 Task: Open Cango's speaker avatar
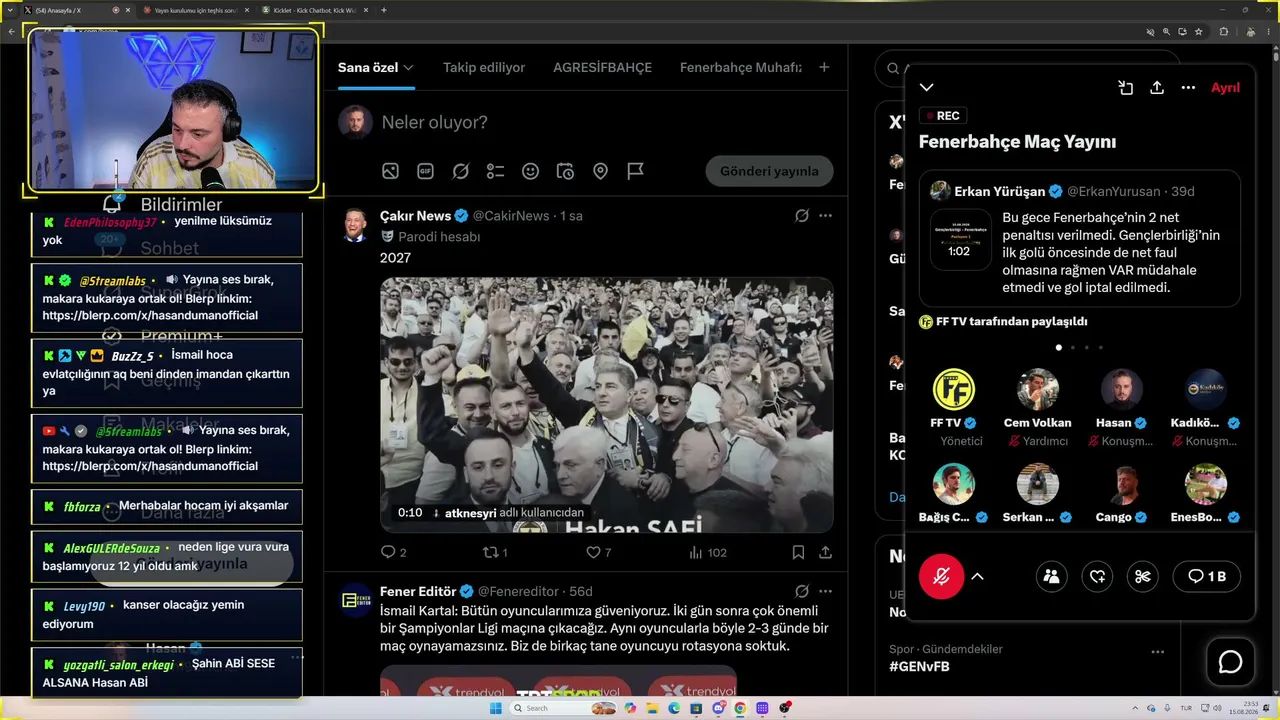1121,484
